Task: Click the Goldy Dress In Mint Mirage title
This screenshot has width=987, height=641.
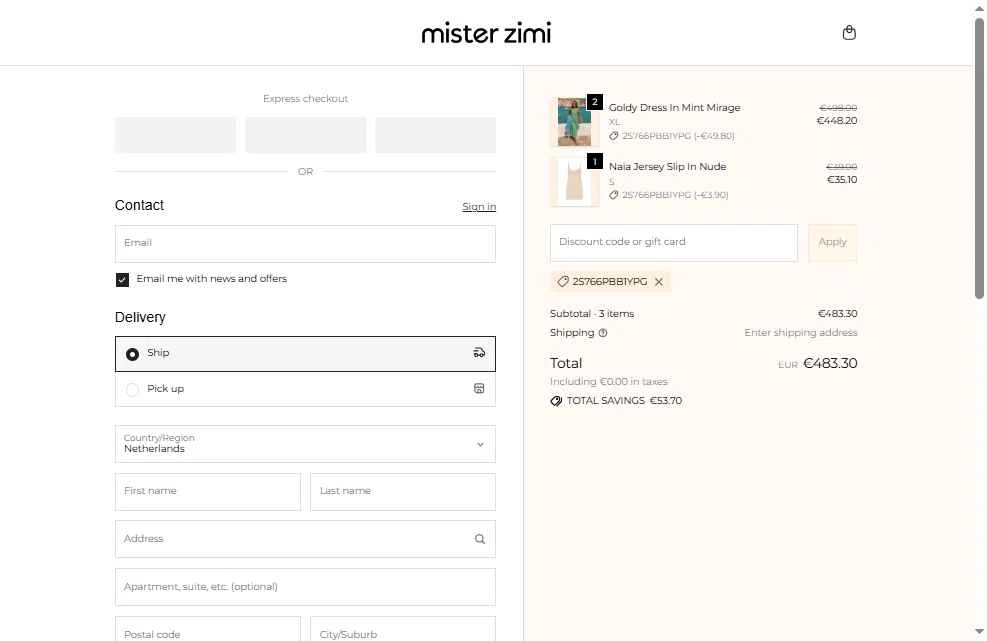Action: pos(674,108)
